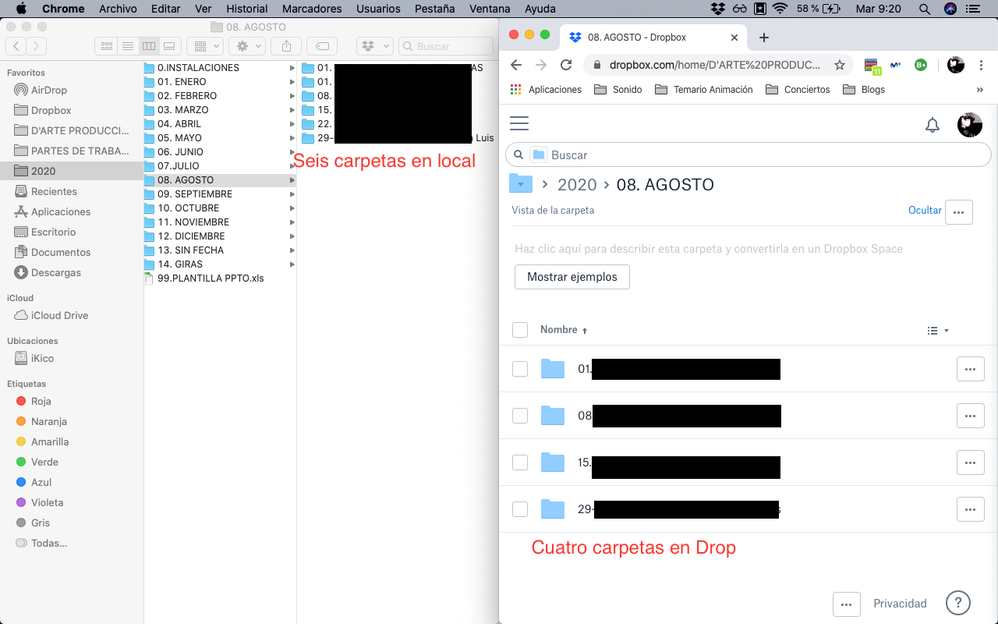The height and width of the screenshot is (624, 998).
Task: Click the Wi-Fi menu bar icon
Action: [x=780, y=9]
